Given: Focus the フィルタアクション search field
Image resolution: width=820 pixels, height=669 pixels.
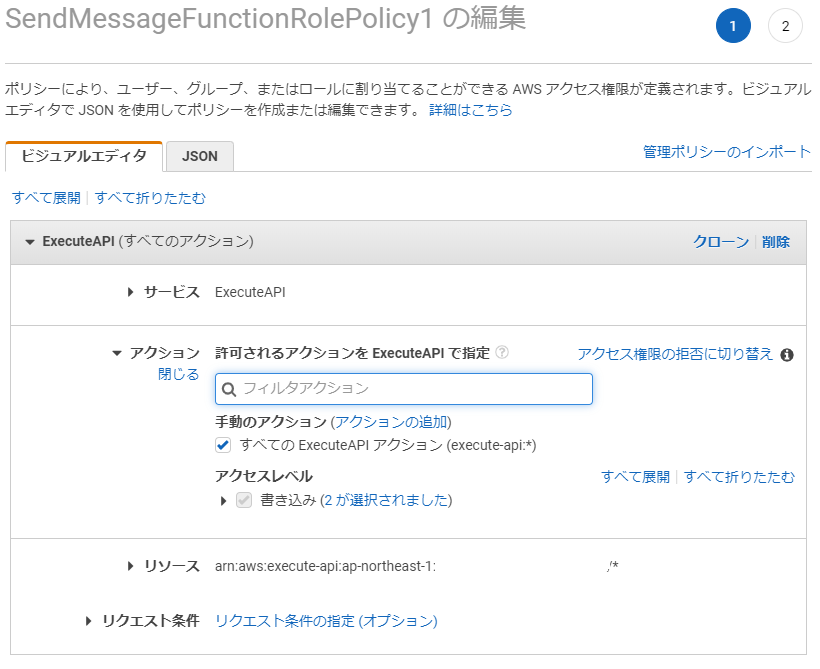Looking at the screenshot, I should click(x=404, y=389).
